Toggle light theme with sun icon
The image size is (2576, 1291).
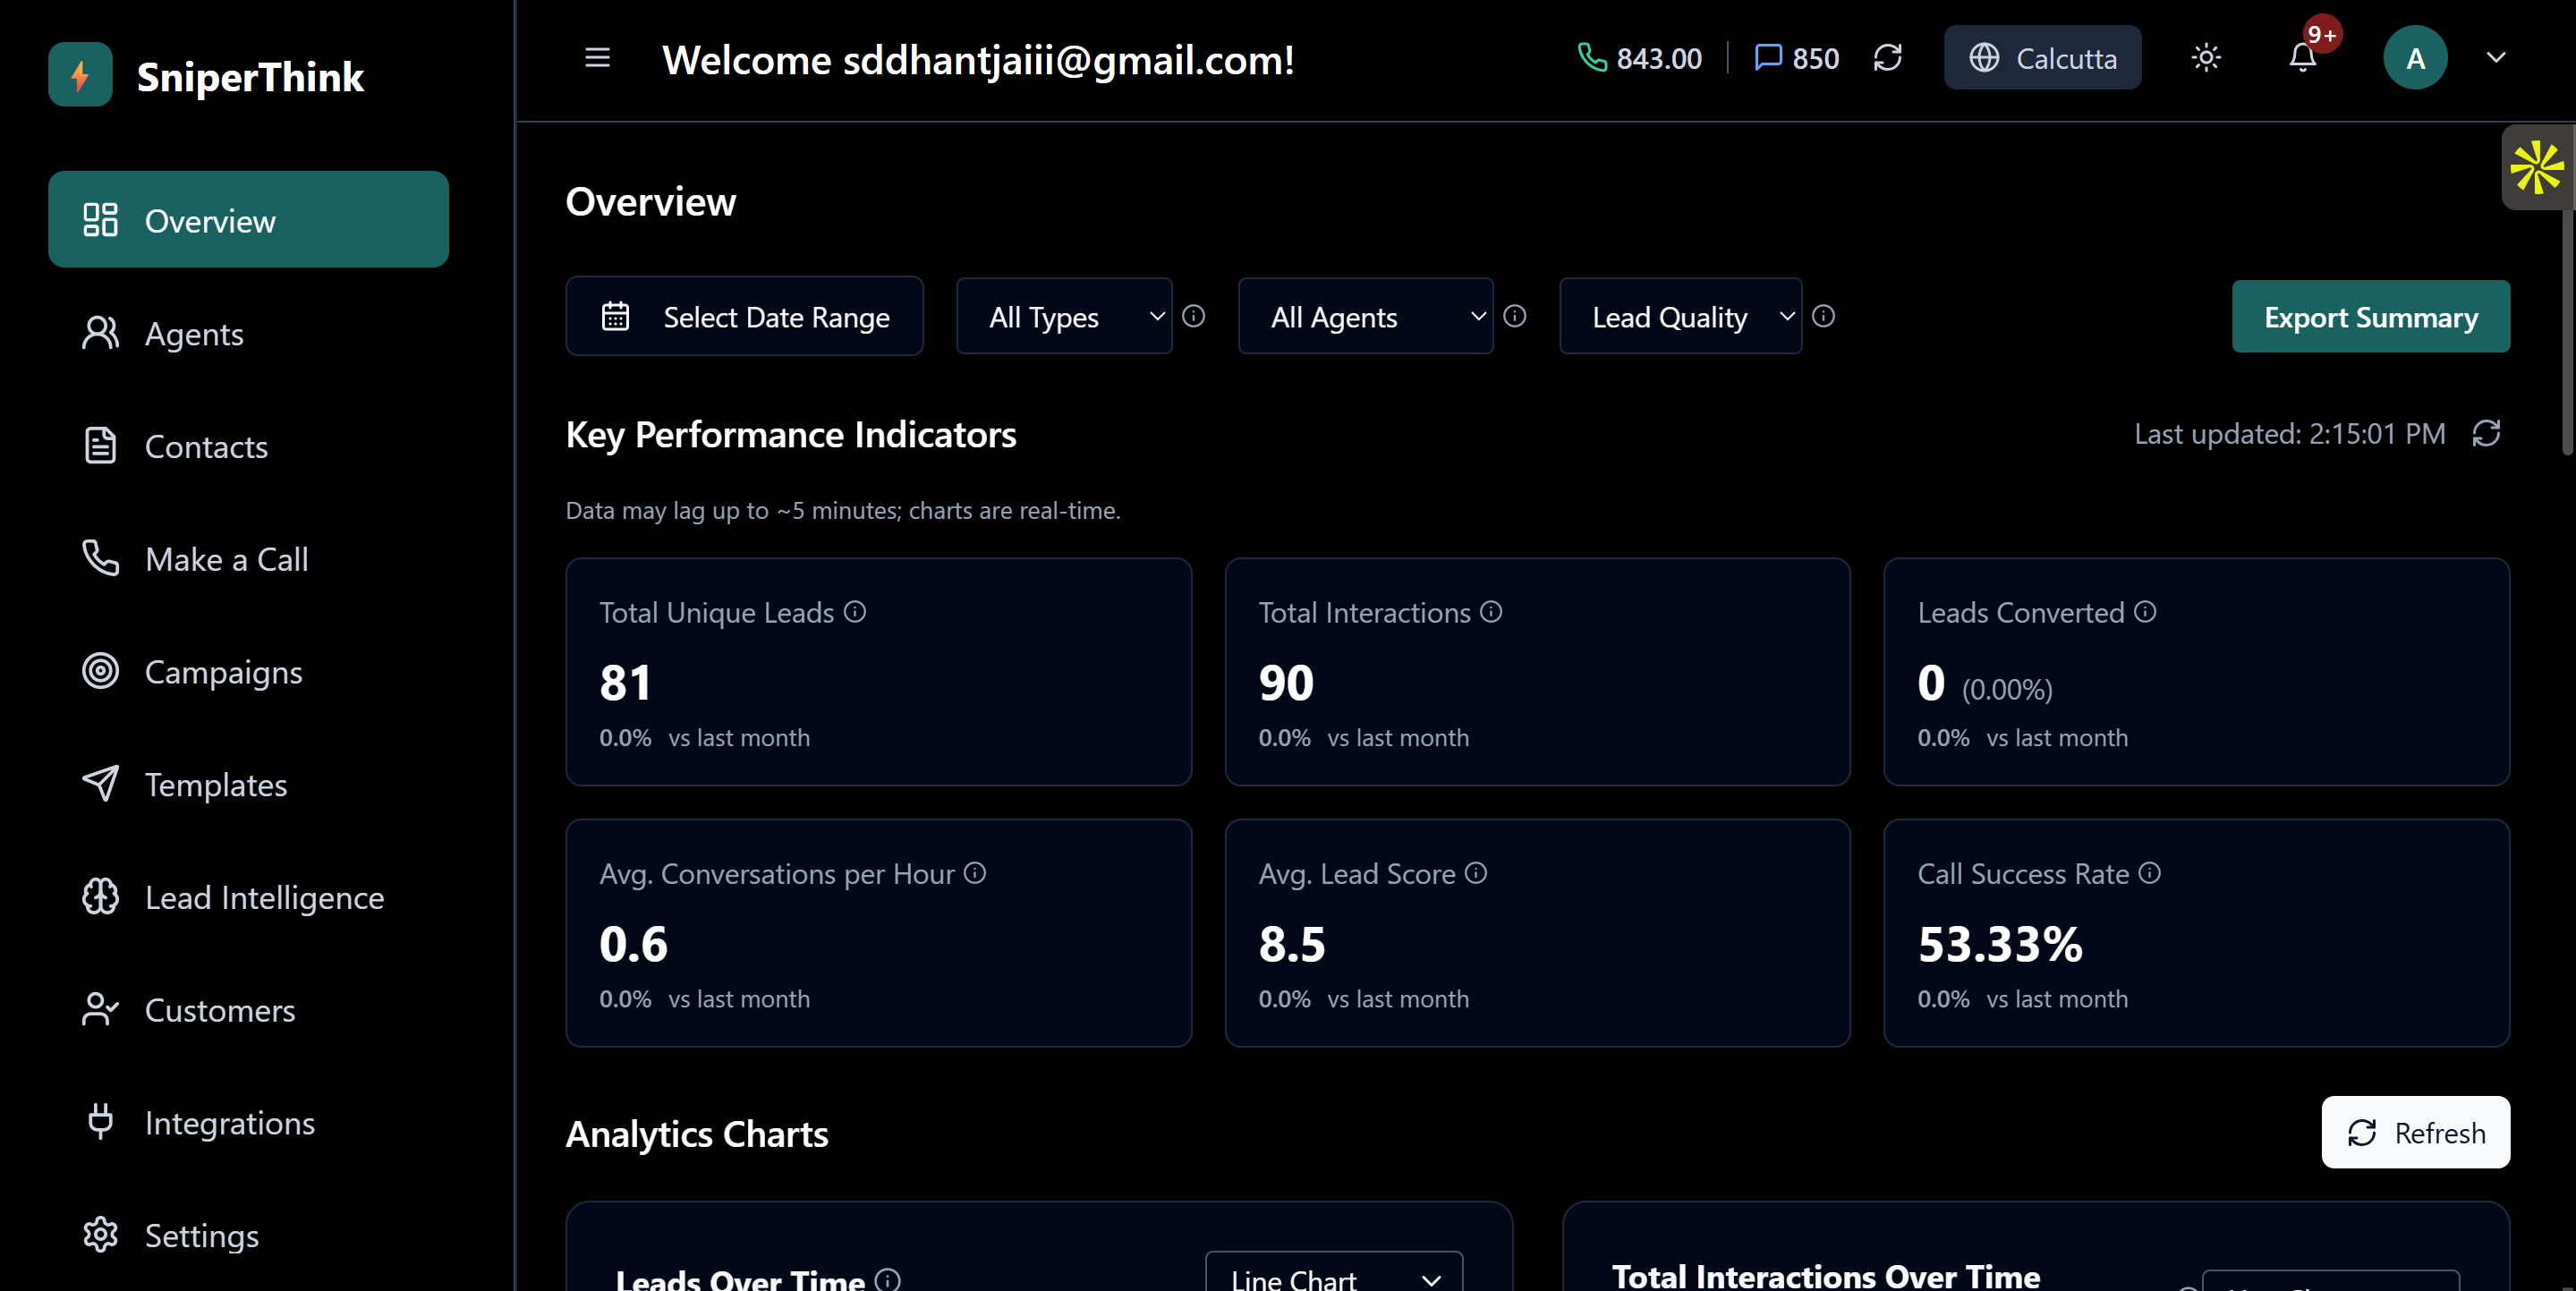pyautogui.click(x=2206, y=58)
